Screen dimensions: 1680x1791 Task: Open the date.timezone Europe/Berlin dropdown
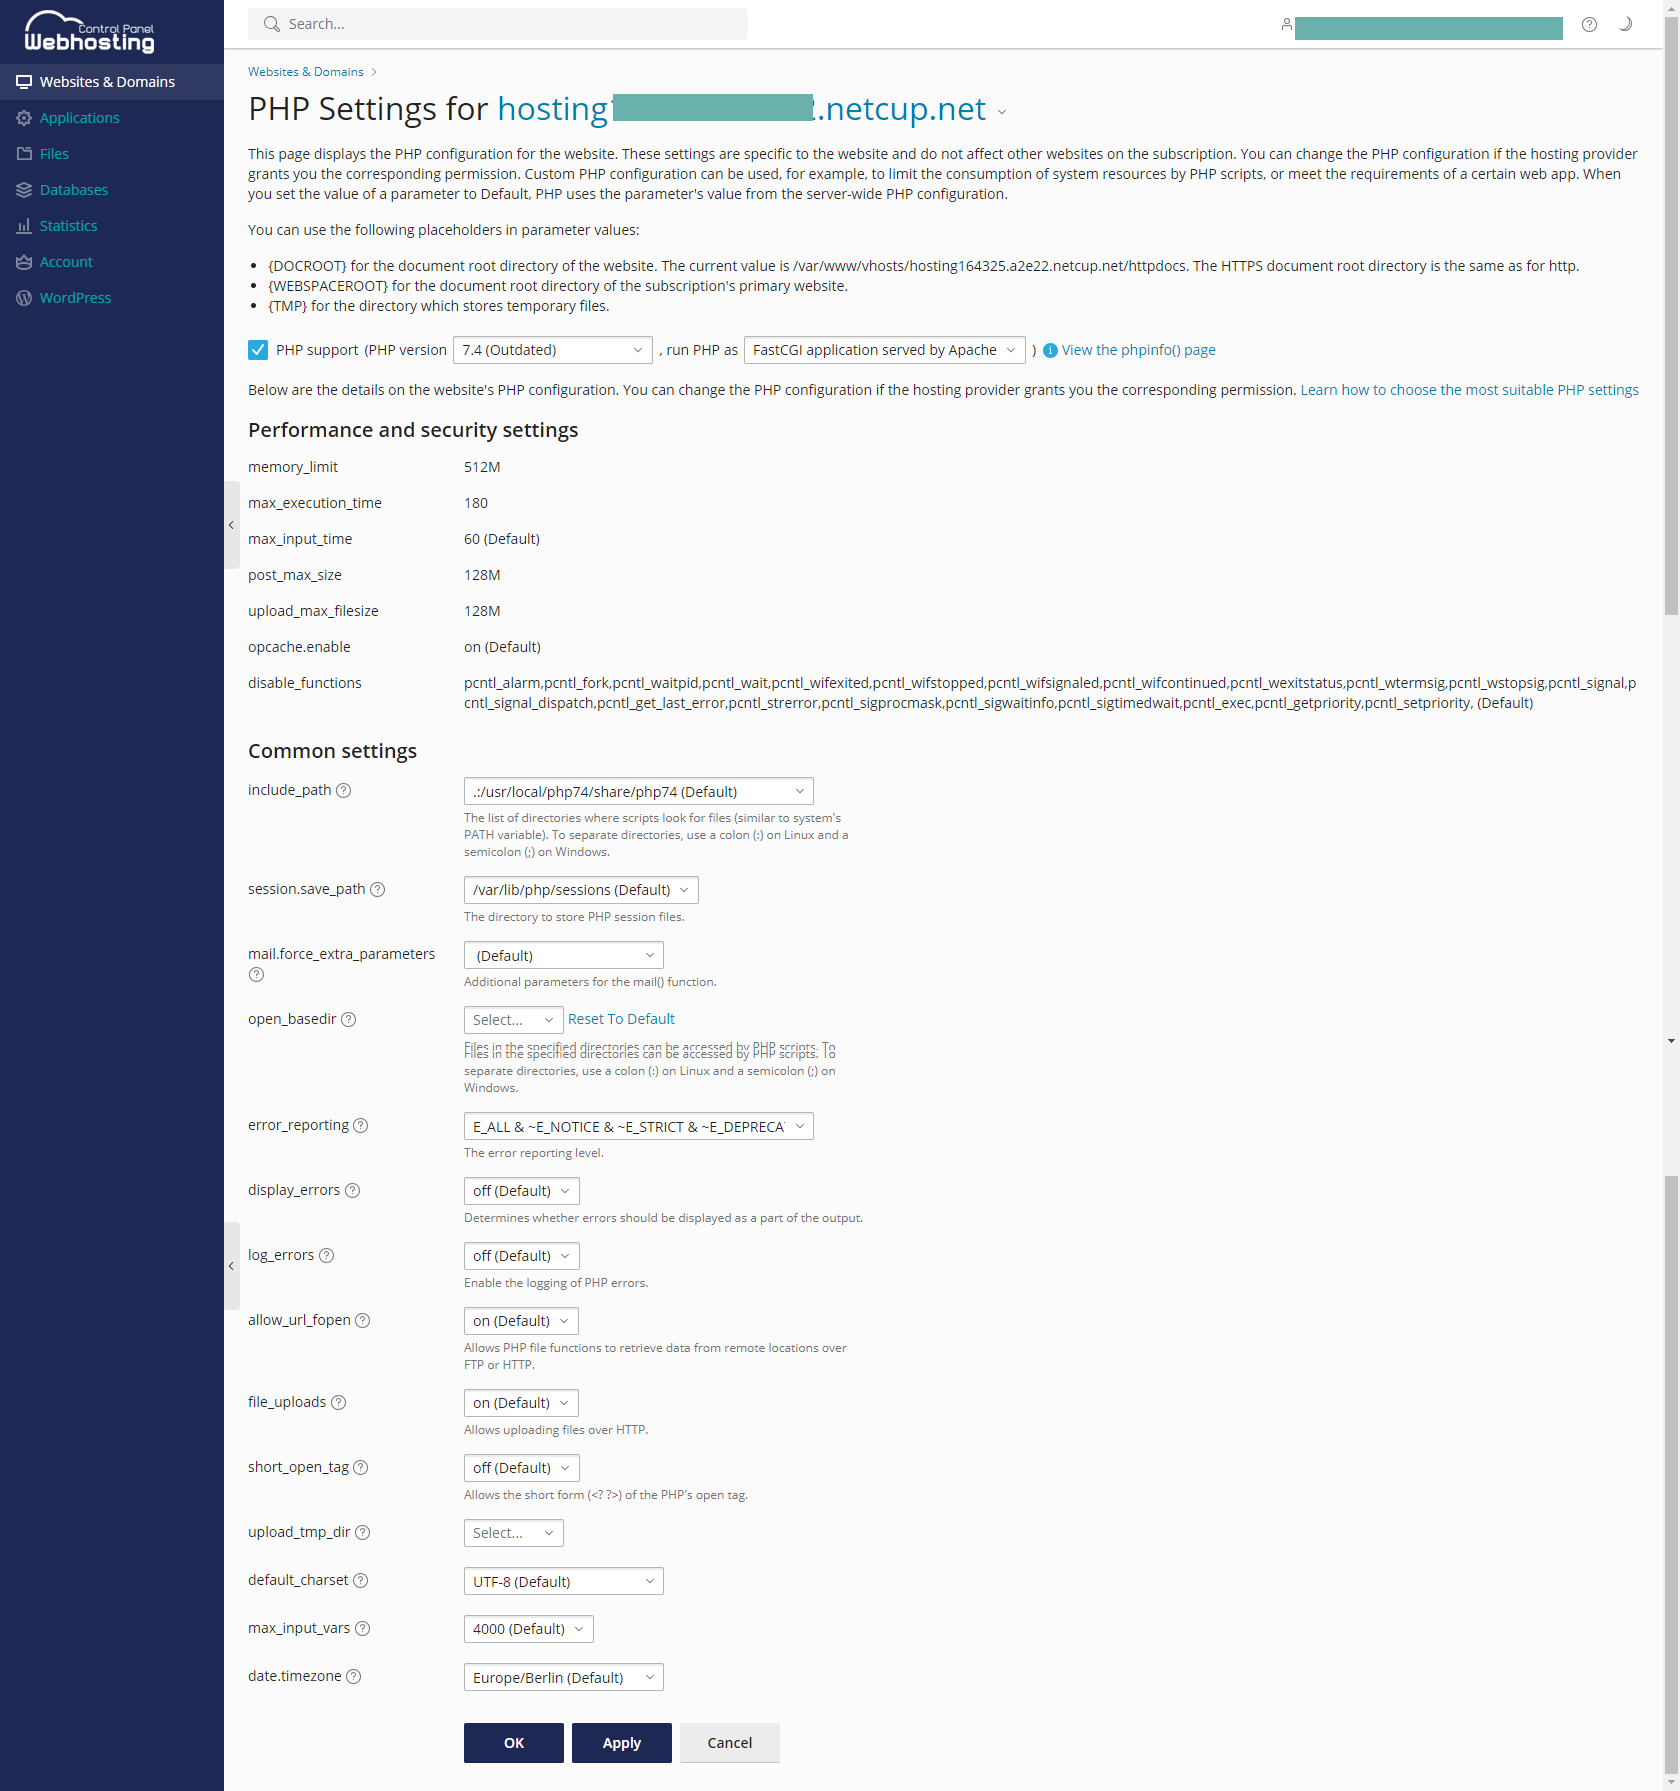coord(563,1677)
